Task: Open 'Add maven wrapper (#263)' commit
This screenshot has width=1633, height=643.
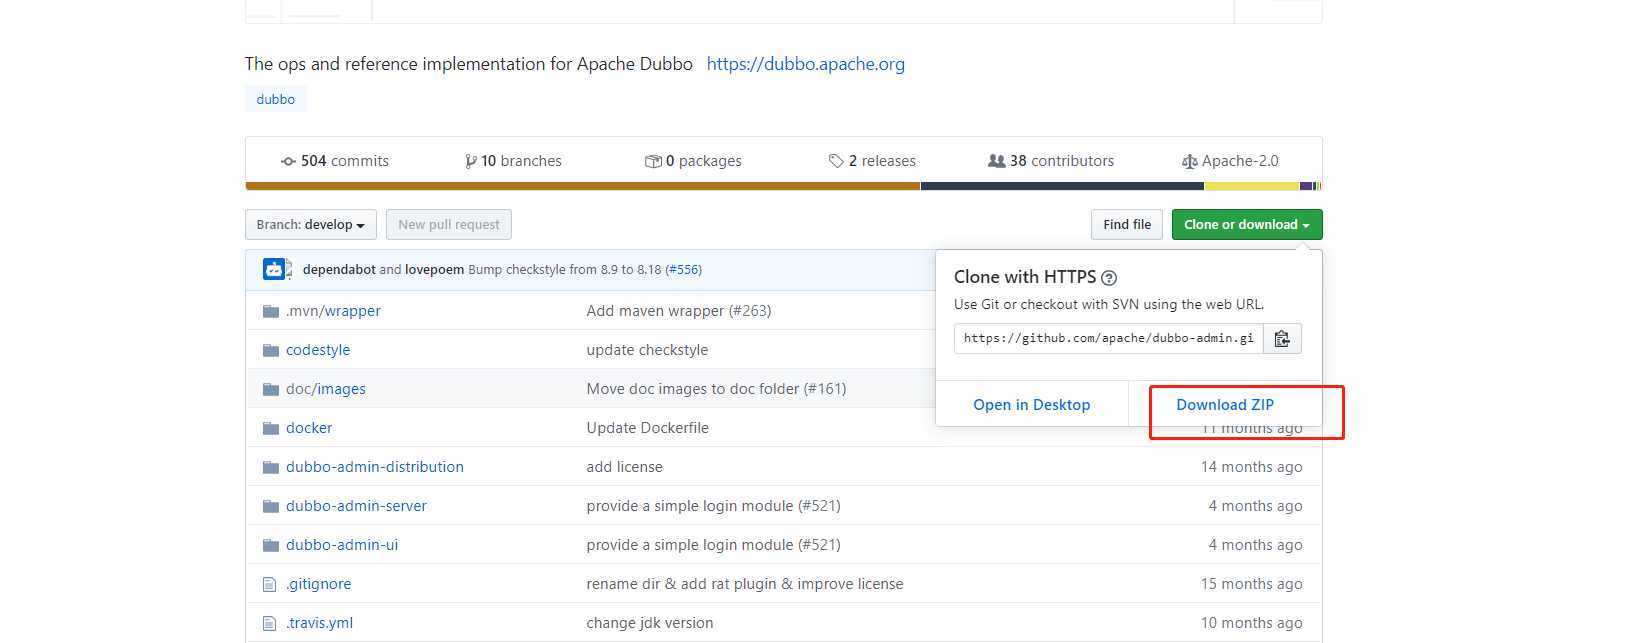Action: point(679,311)
